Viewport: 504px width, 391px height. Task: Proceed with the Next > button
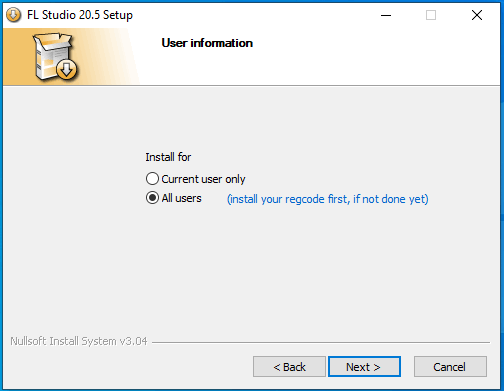coord(364,367)
